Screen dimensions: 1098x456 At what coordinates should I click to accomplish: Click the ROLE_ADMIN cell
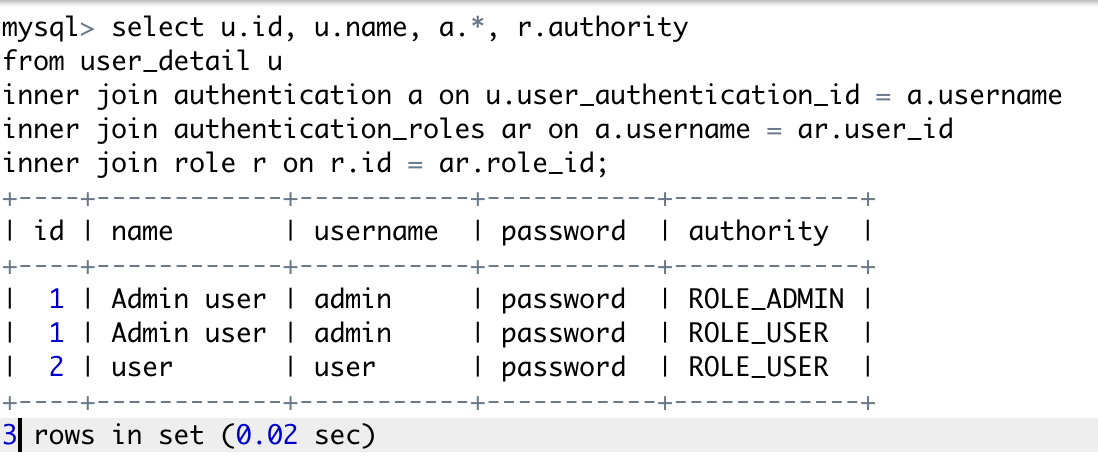point(766,300)
